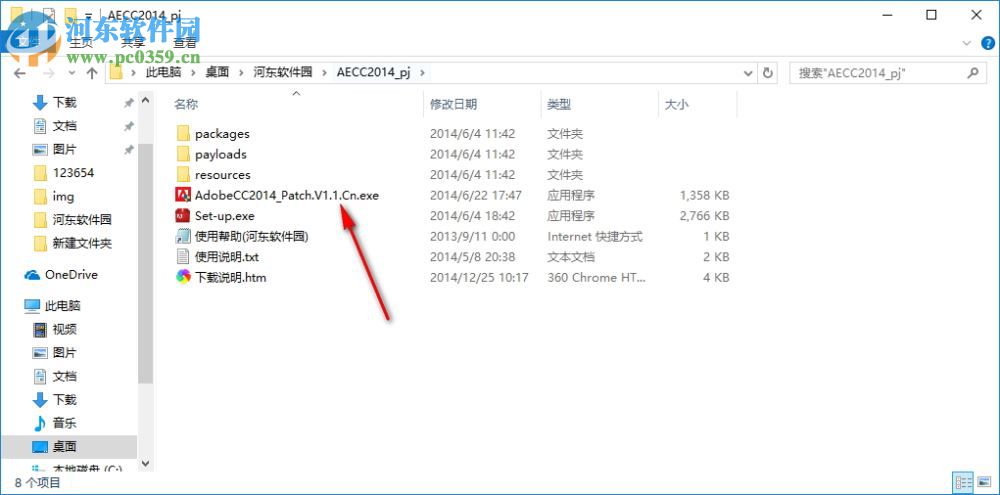Viewport: 1000px width, 495px height.
Task: Select 河东软件园 folder in sidebar
Action: pos(82,219)
